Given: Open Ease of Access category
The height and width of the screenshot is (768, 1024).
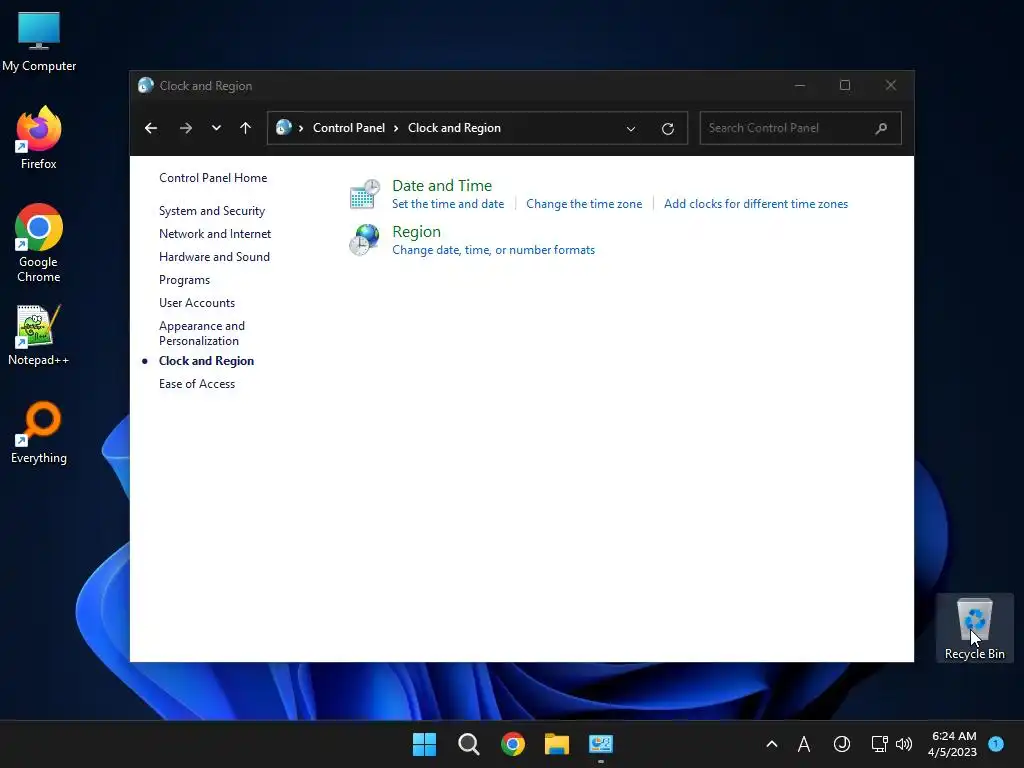Looking at the screenshot, I should 197,384.
